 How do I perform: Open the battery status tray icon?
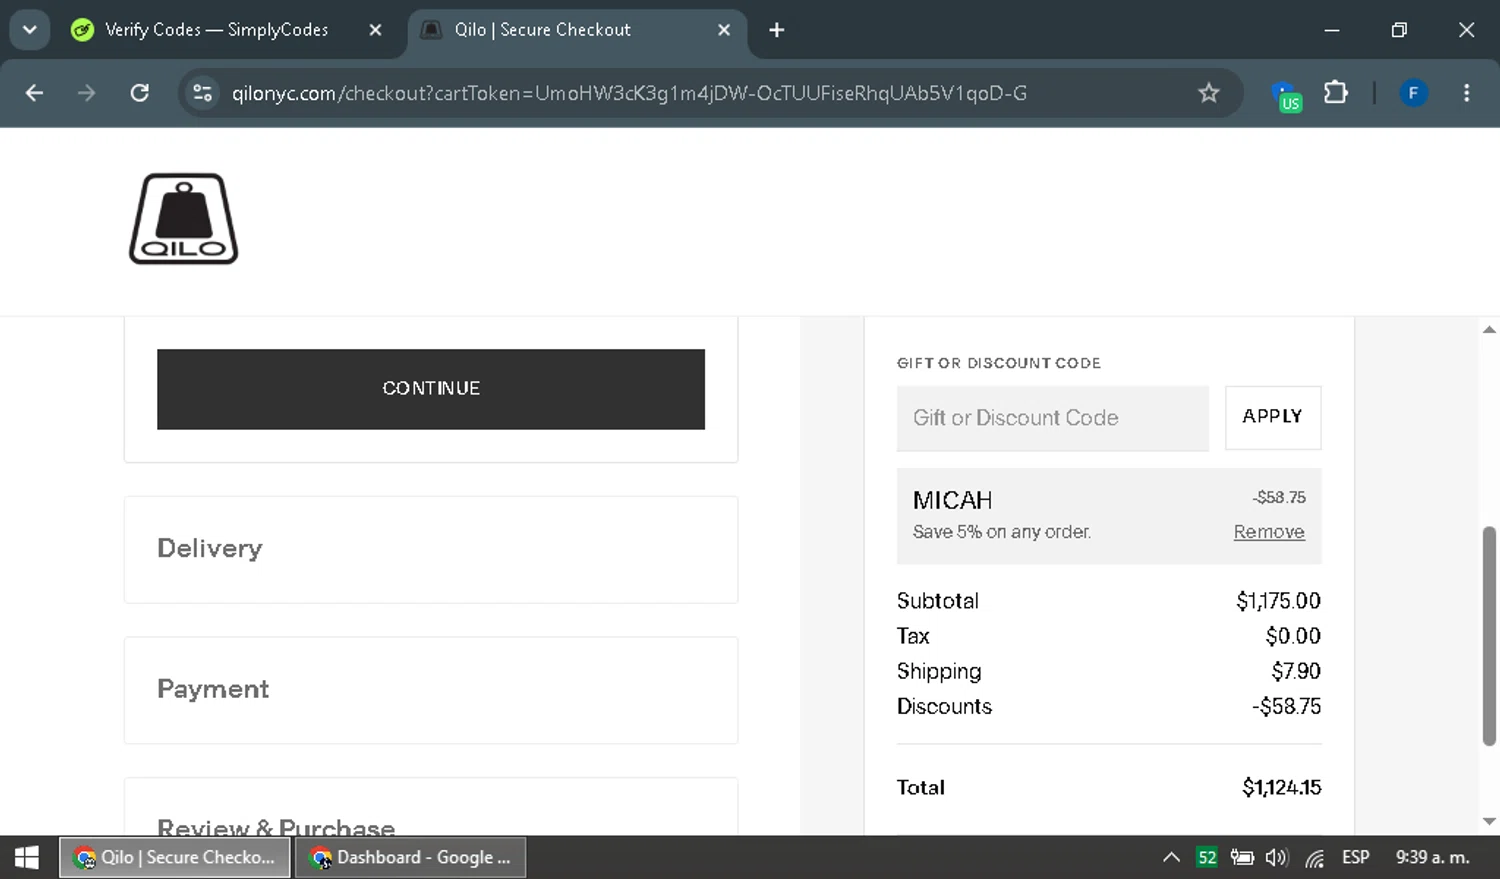click(x=1242, y=857)
